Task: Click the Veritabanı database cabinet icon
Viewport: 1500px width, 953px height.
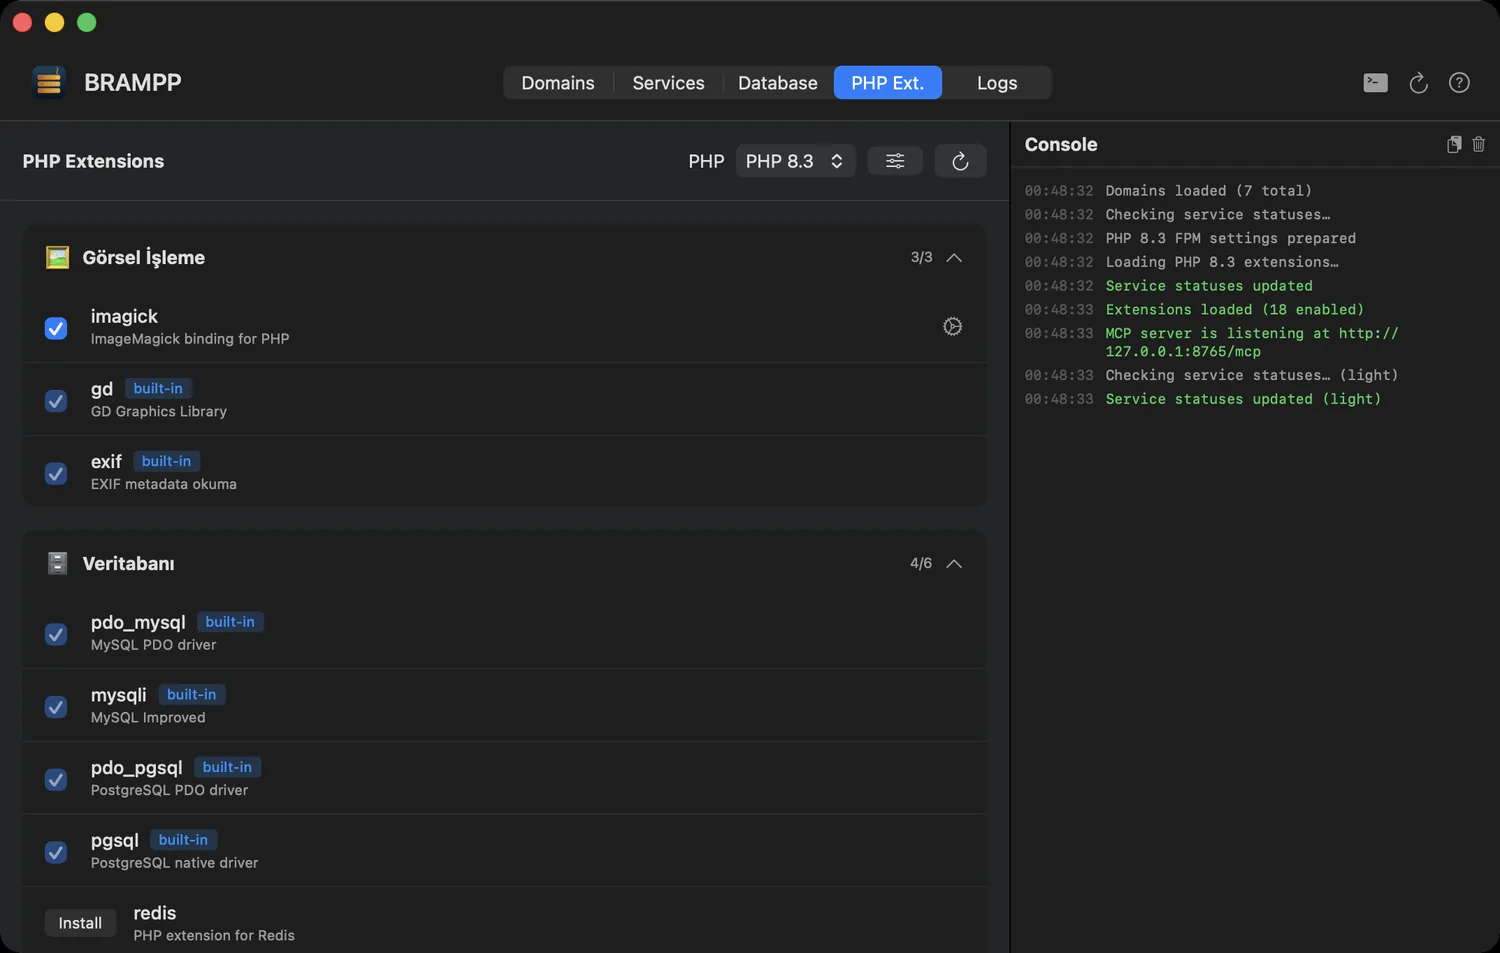Action: pyautogui.click(x=57, y=563)
